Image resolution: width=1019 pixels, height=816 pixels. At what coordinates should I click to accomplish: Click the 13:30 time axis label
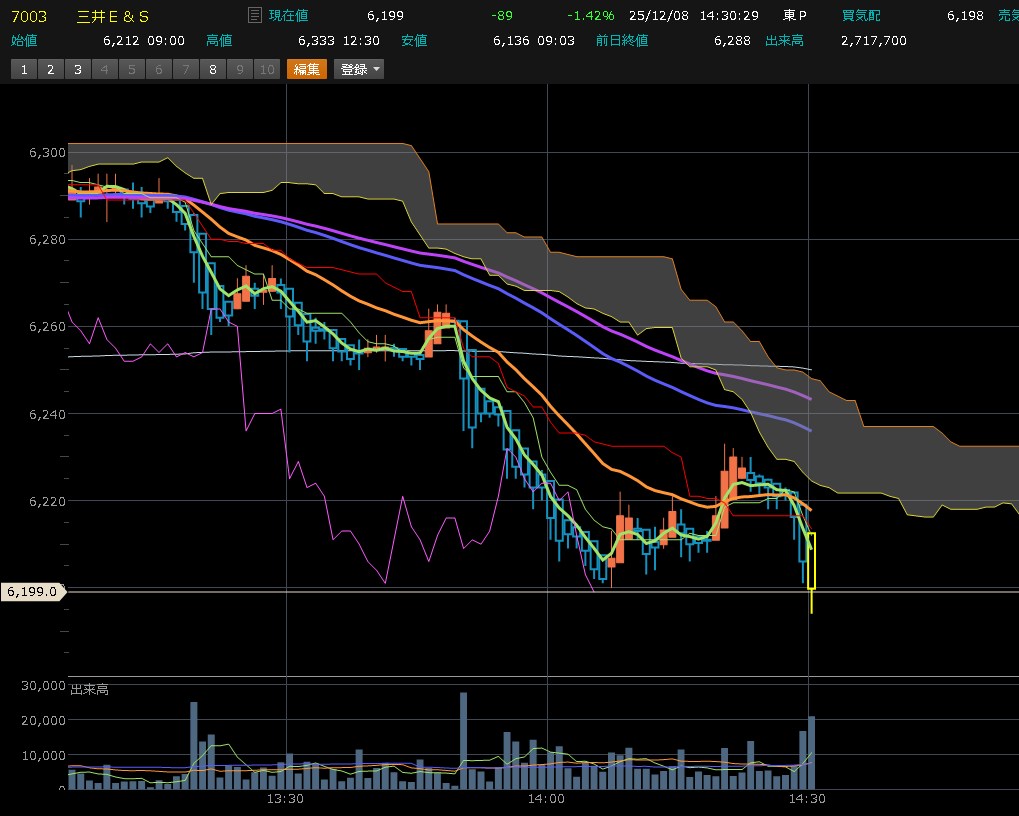[x=286, y=799]
